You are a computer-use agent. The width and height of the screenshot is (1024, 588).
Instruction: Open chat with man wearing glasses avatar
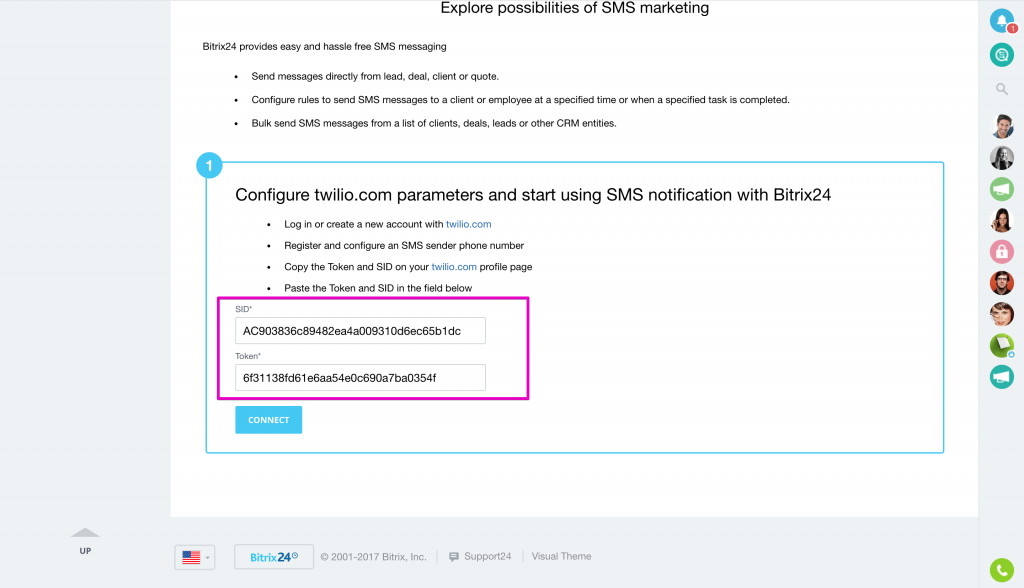click(x=1002, y=283)
